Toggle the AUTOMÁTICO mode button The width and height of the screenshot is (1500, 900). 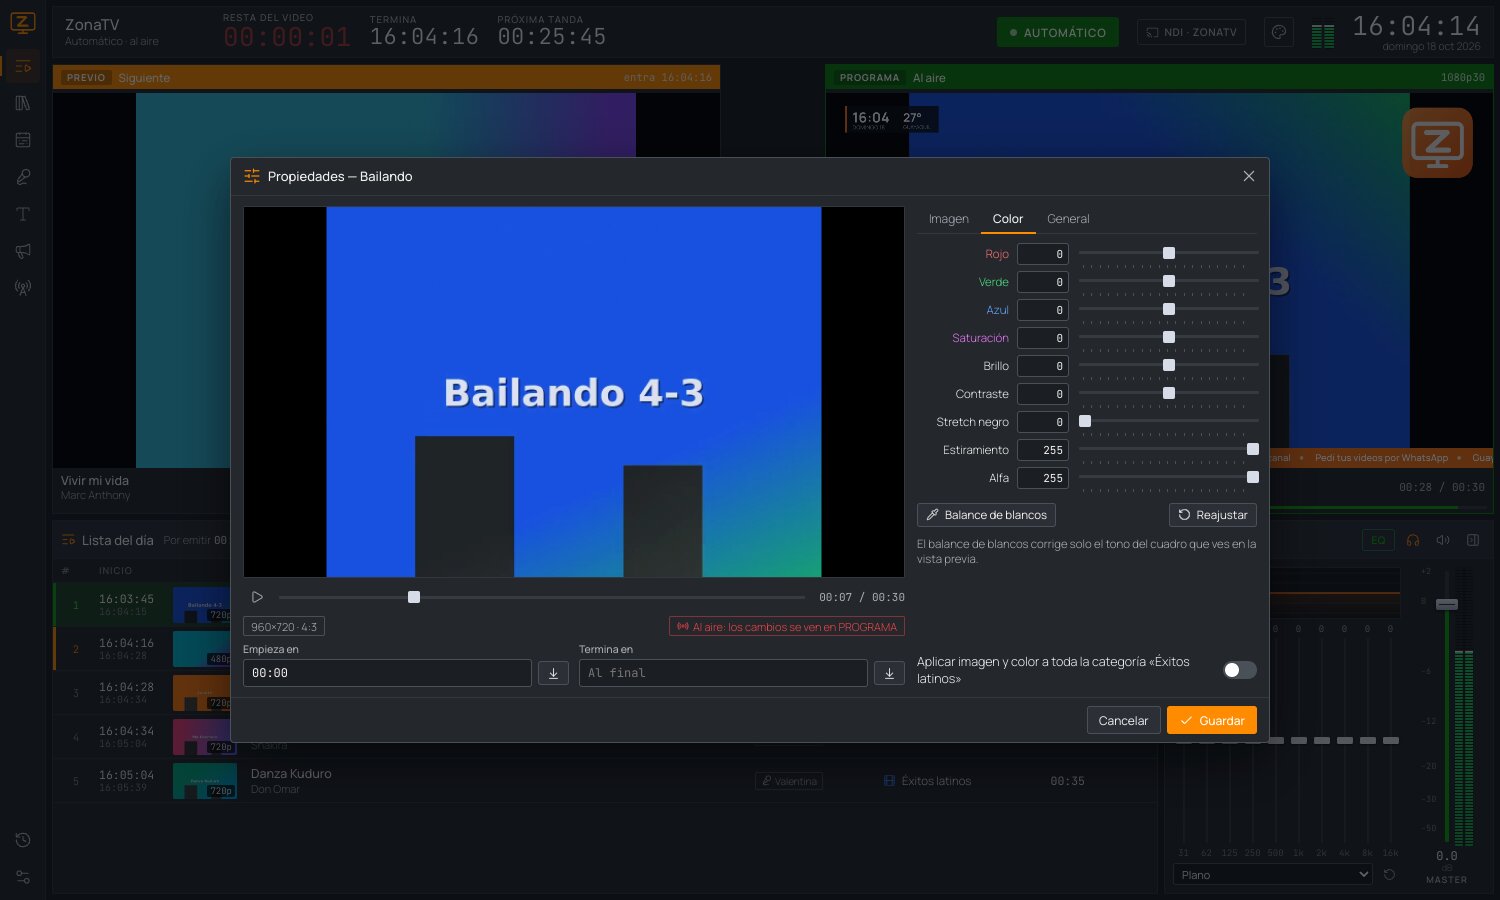pos(1058,32)
